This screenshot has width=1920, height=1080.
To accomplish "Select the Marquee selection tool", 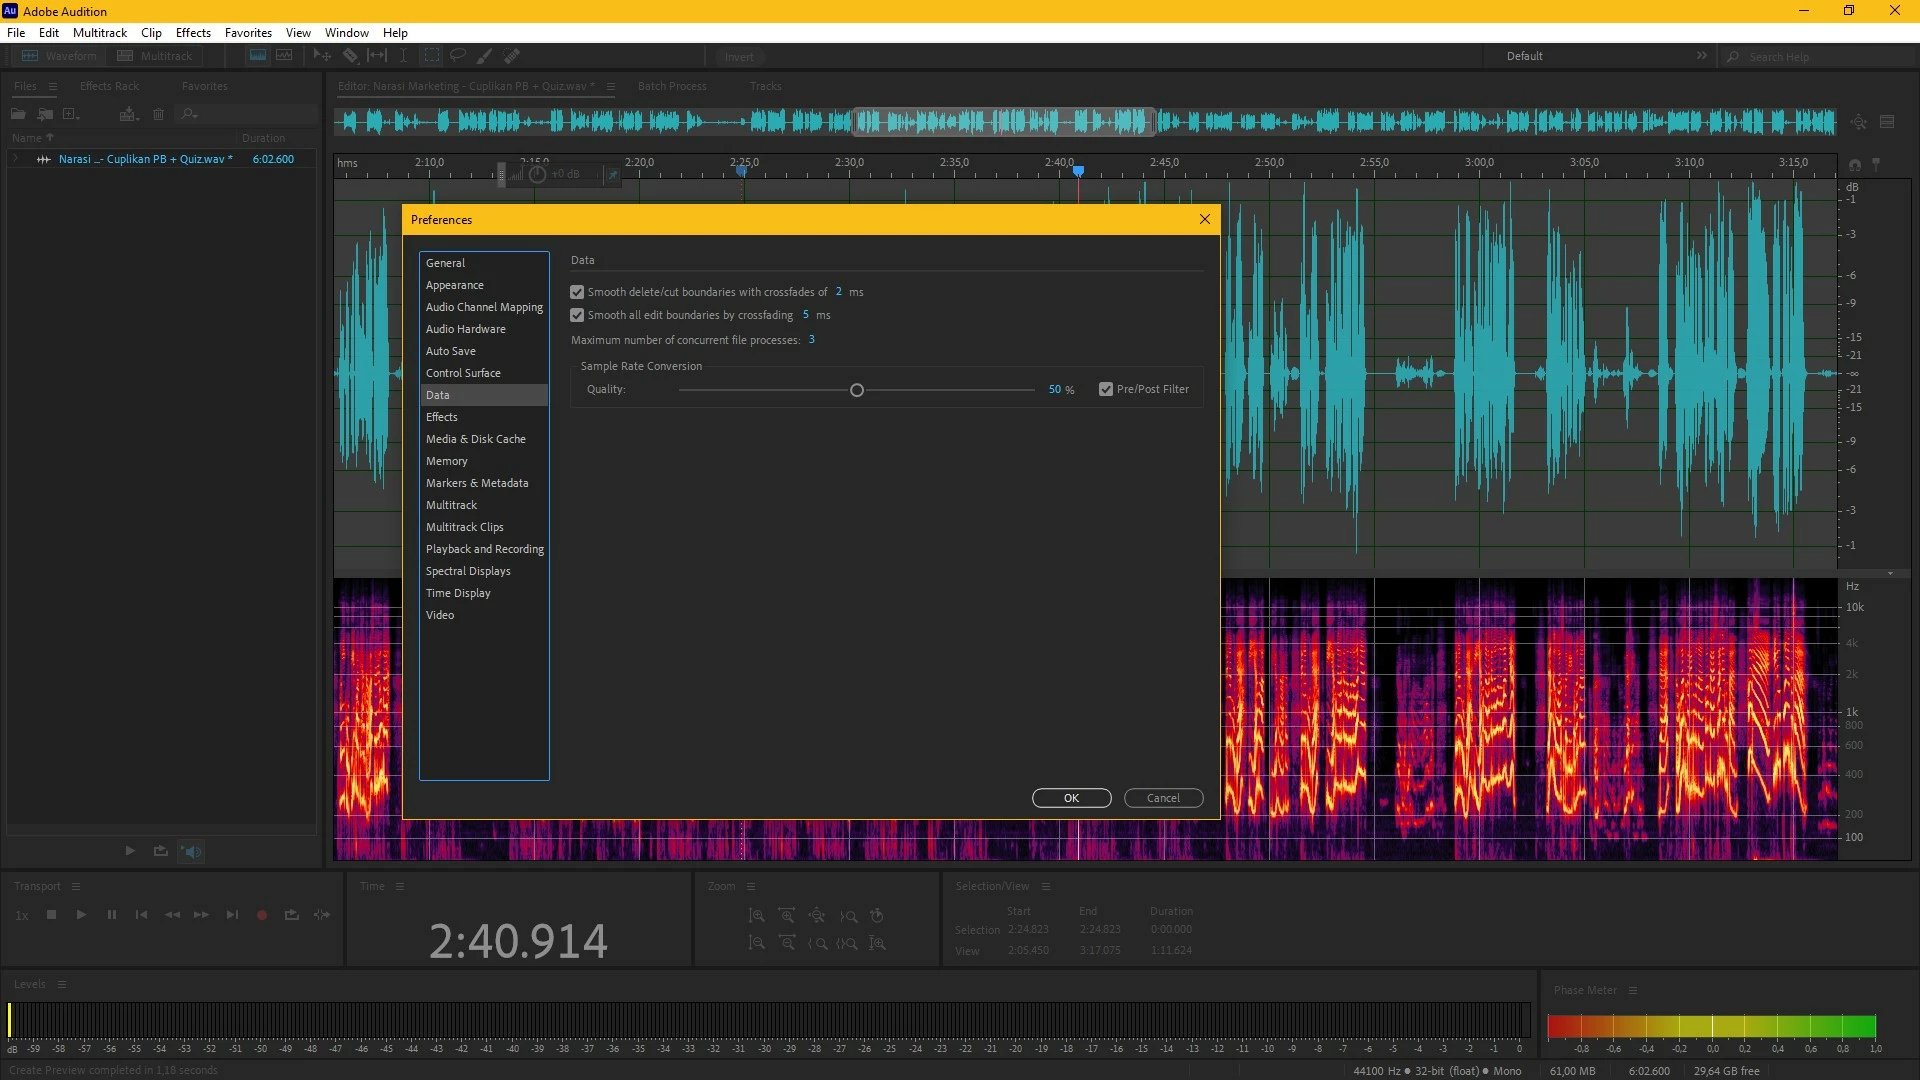I will click(431, 56).
